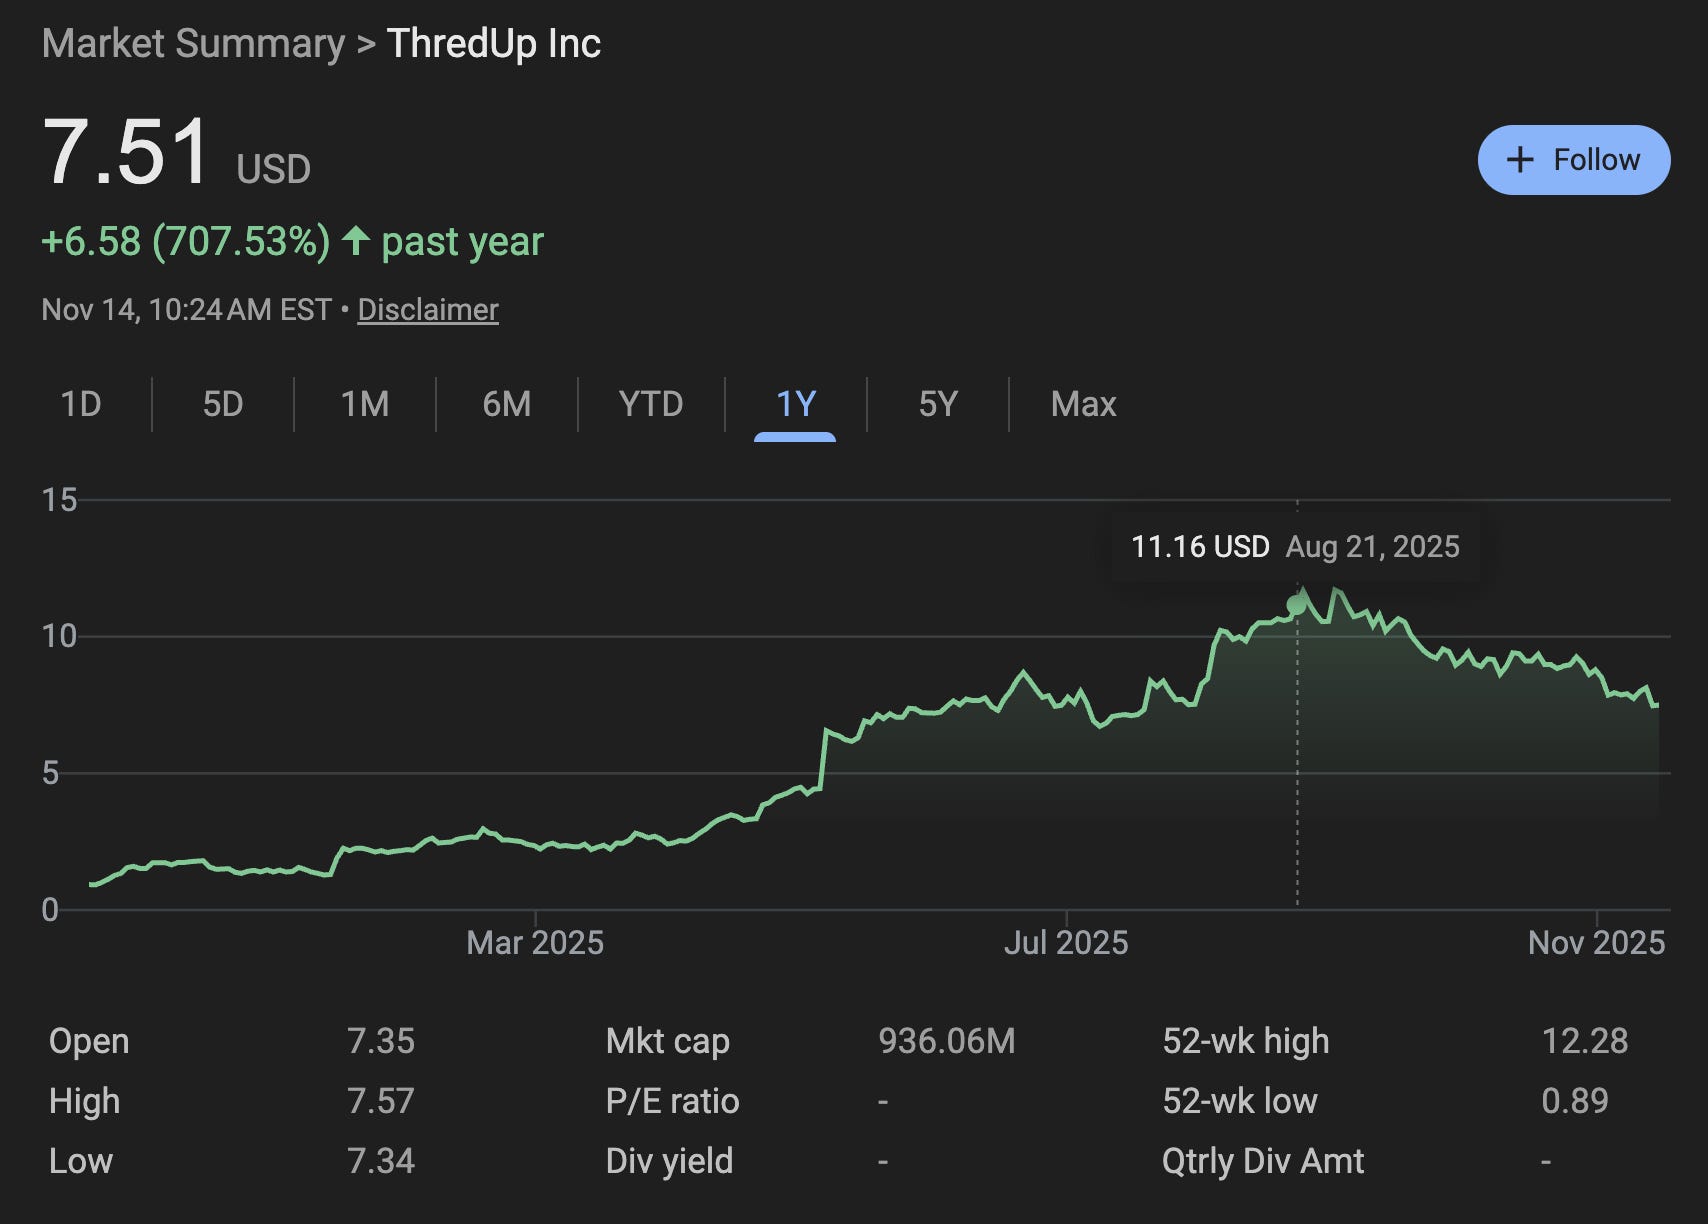
Task: Click the +6.58 (707.53%) change text
Action: pyautogui.click(x=185, y=242)
